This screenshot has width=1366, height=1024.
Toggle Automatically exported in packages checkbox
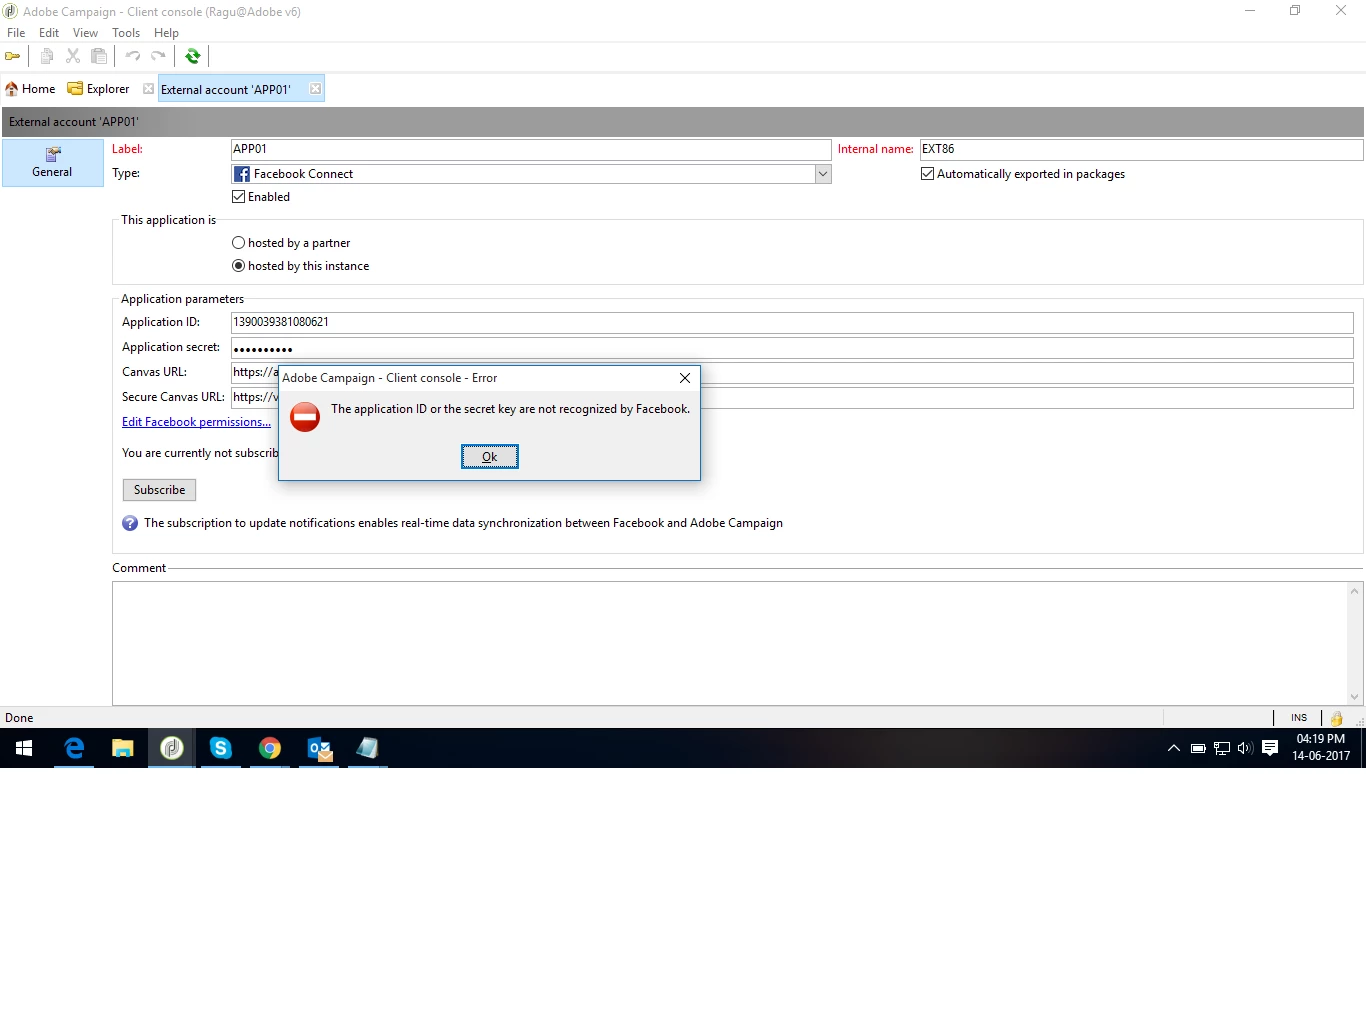pyautogui.click(x=928, y=174)
